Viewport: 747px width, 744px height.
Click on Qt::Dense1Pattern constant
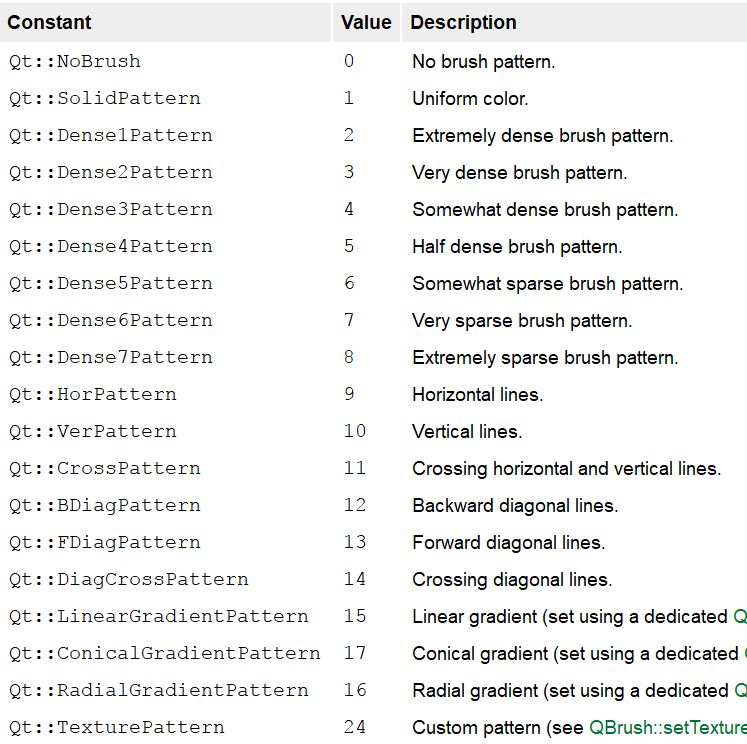coord(110,135)
